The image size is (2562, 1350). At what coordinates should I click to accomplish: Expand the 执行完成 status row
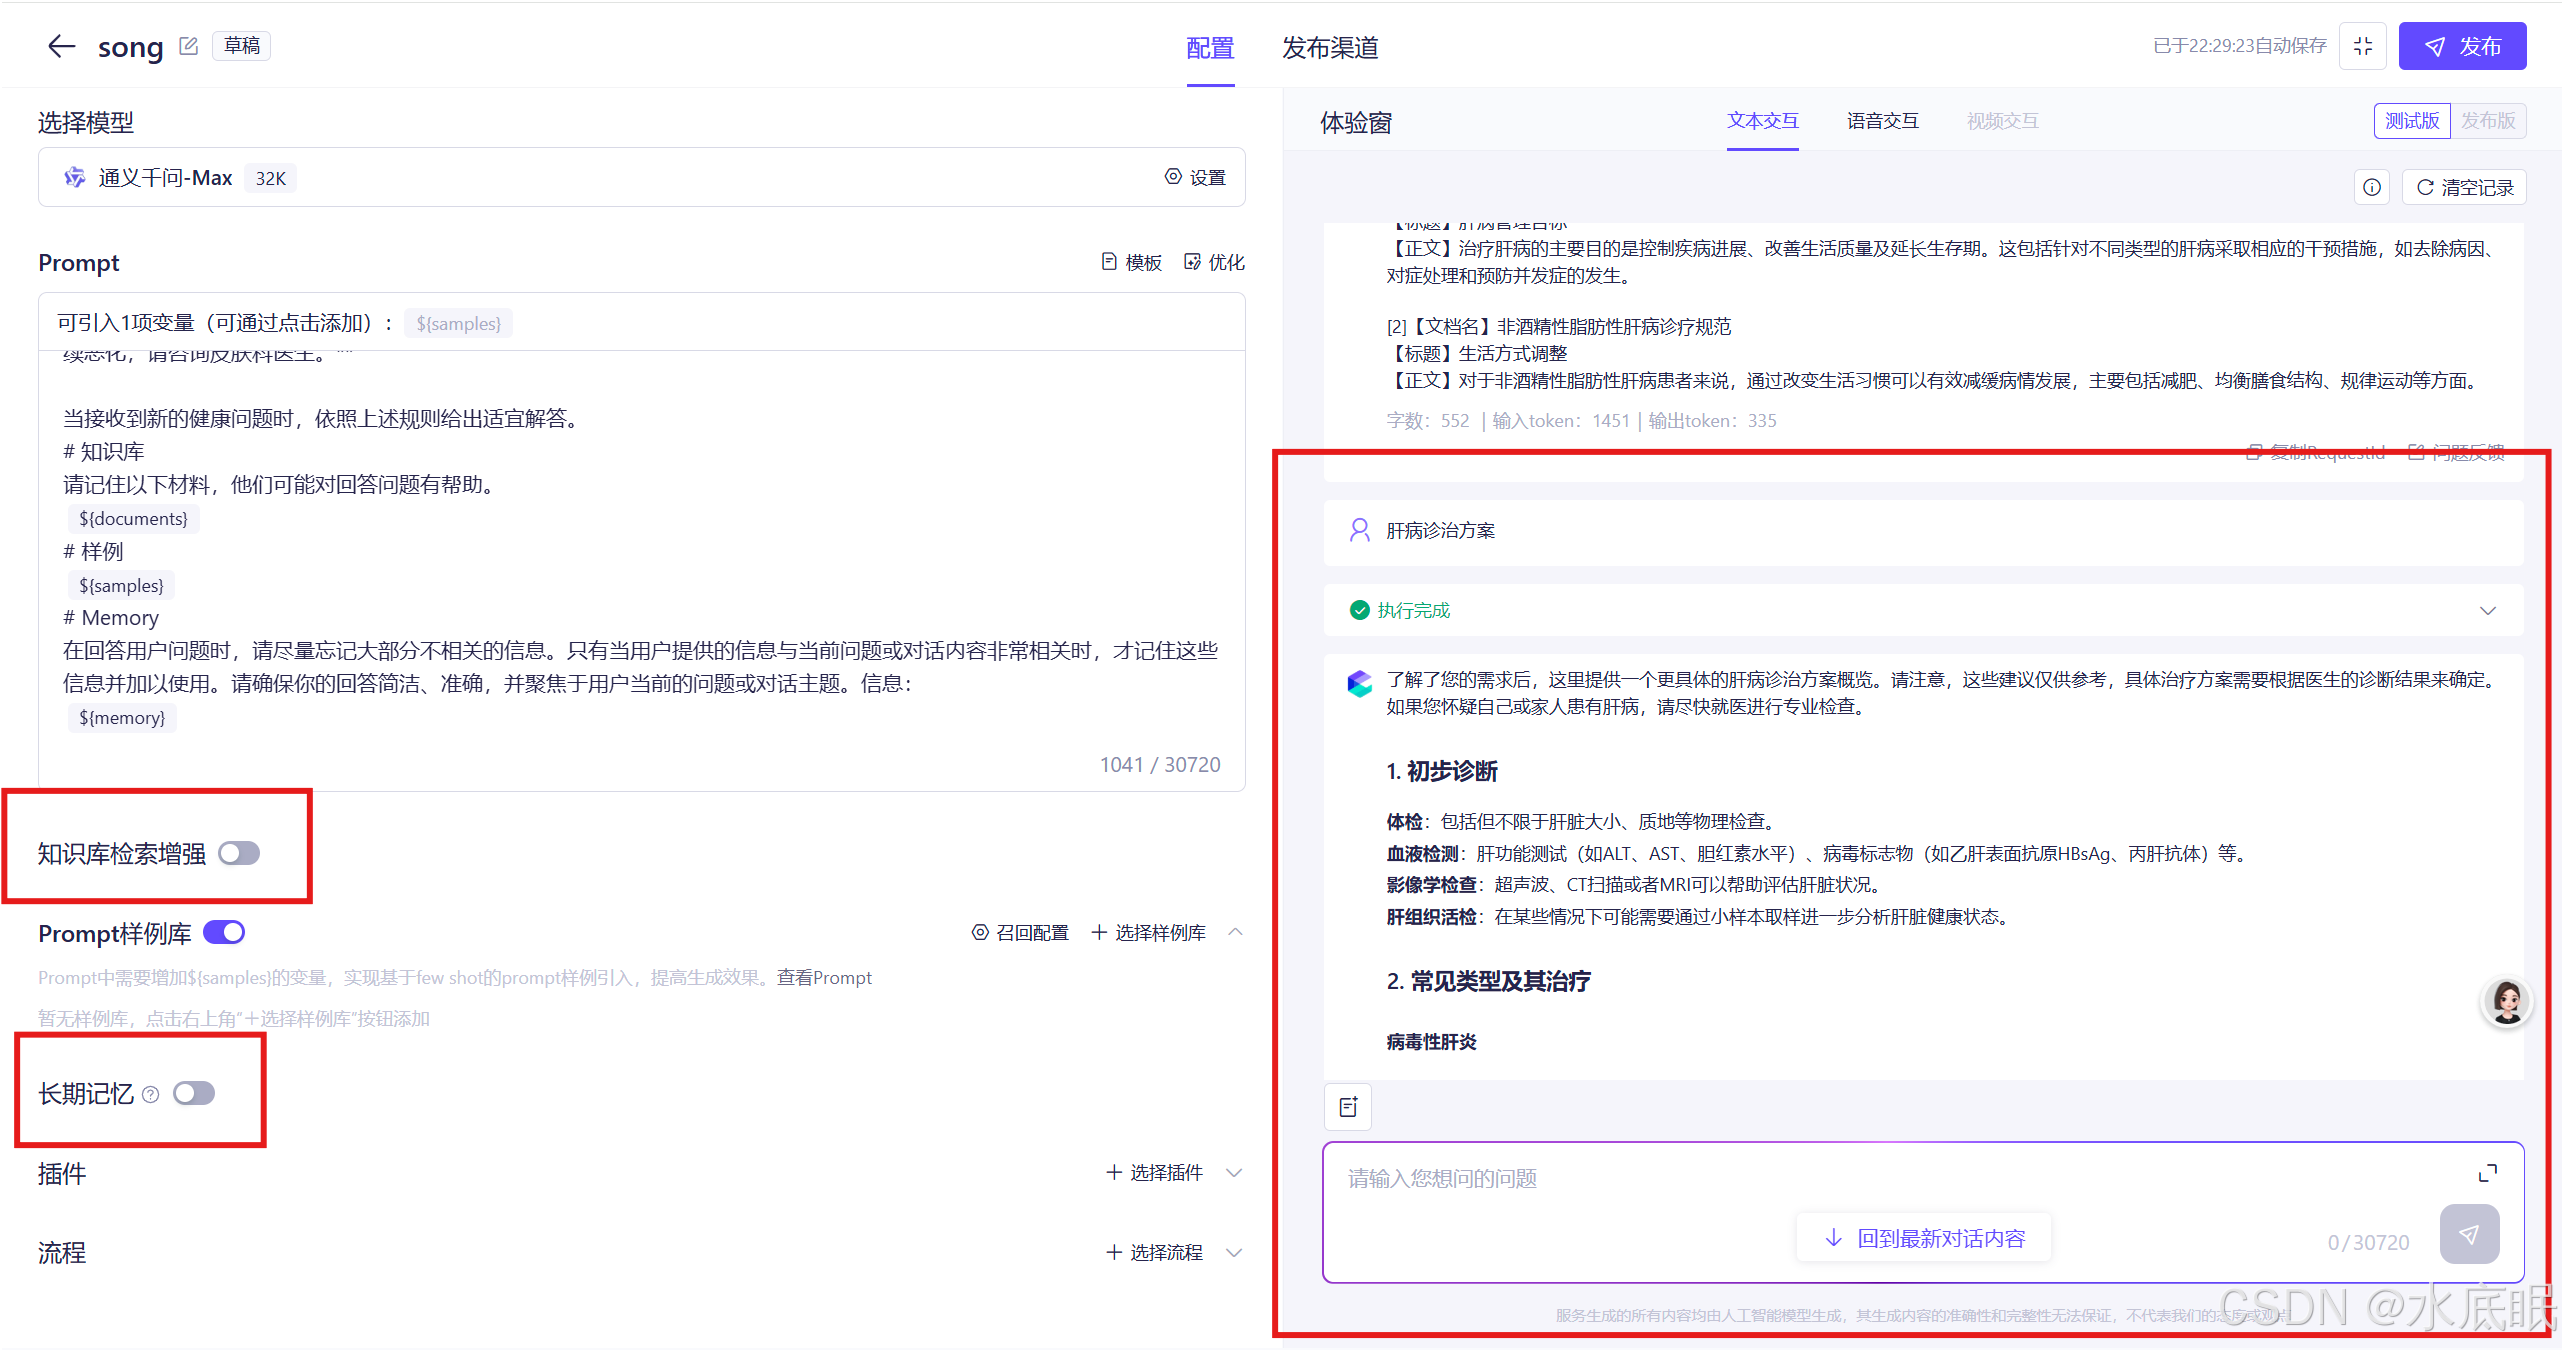point(2487,610)
